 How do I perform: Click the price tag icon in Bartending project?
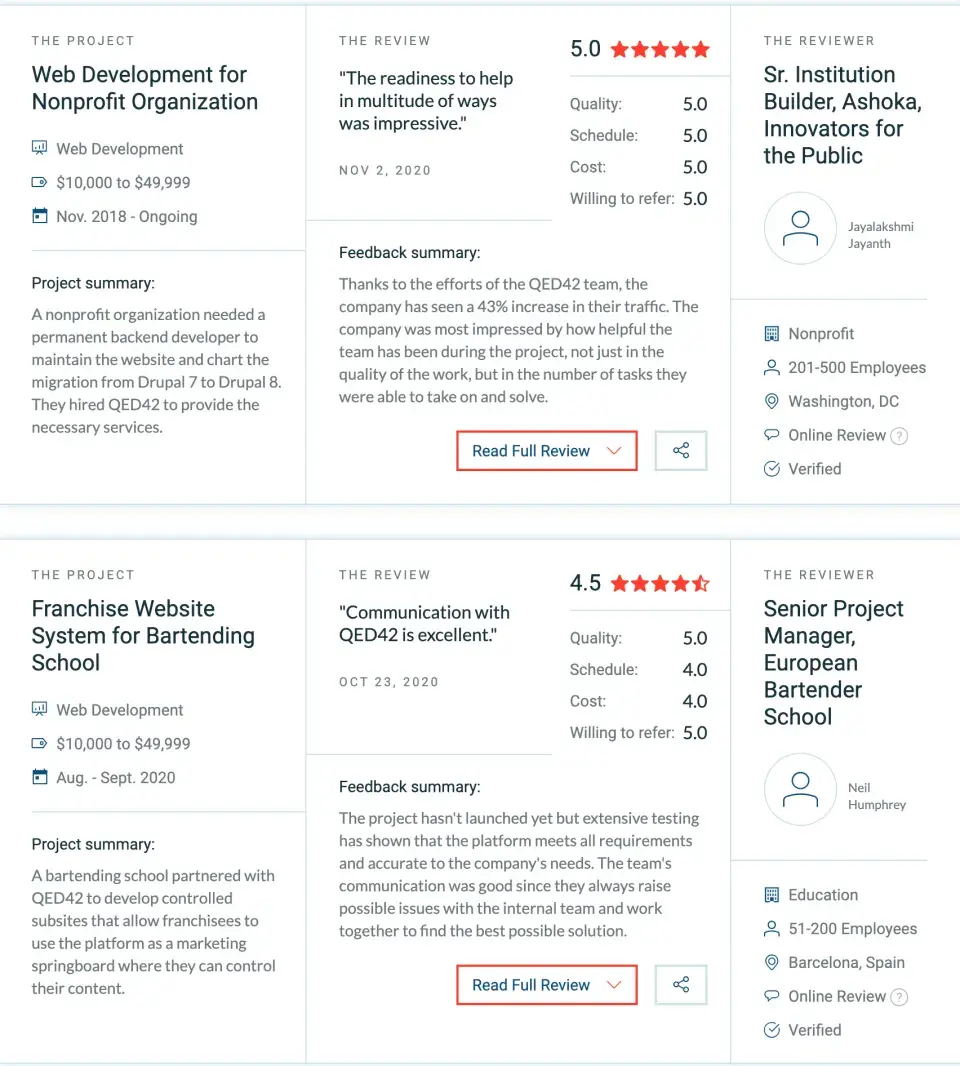[39, 743]
